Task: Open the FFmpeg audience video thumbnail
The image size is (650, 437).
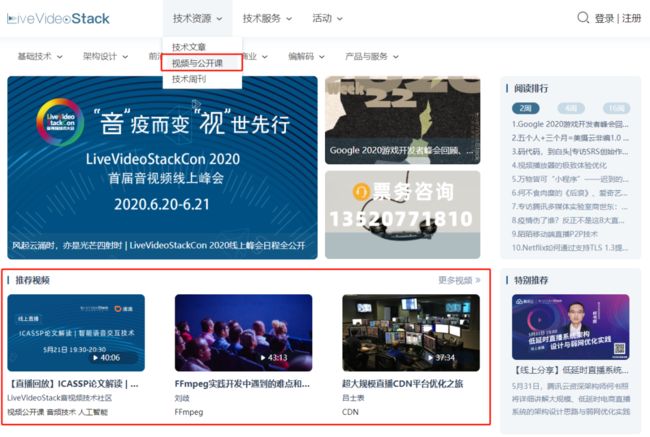Action: (244, 333)
